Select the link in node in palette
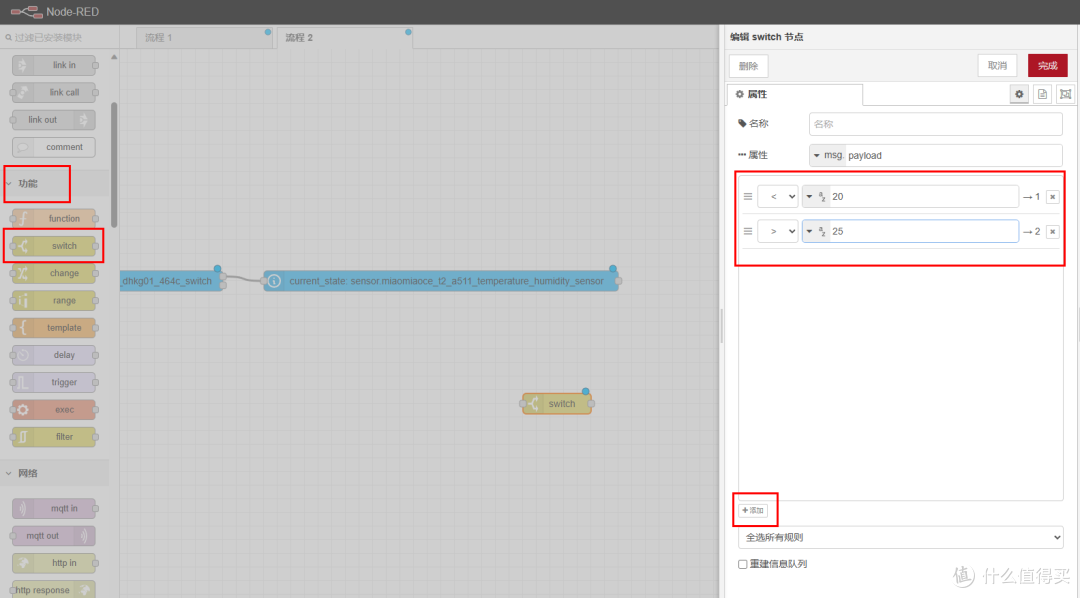Viewport: 1080px width, 598px height. (x=54, y=65)
